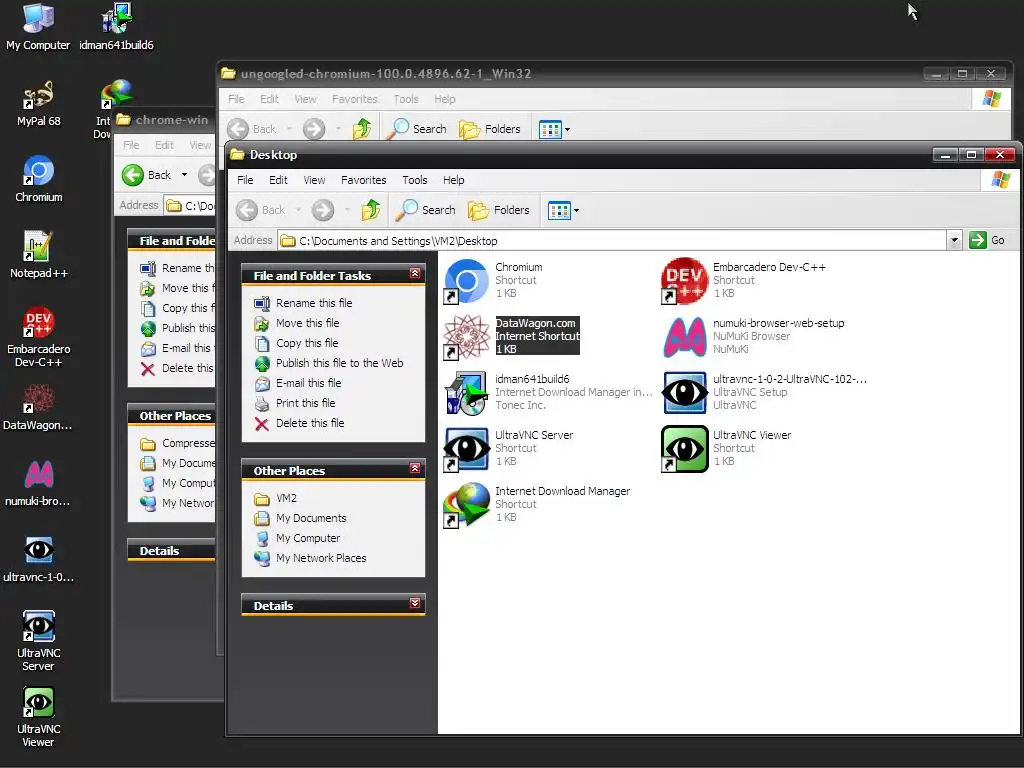Image resolution: width=1024 pixels, height=768 pixels.
Task: Collapse Other Places panel in Desktop window
Action: coord(415,468)
